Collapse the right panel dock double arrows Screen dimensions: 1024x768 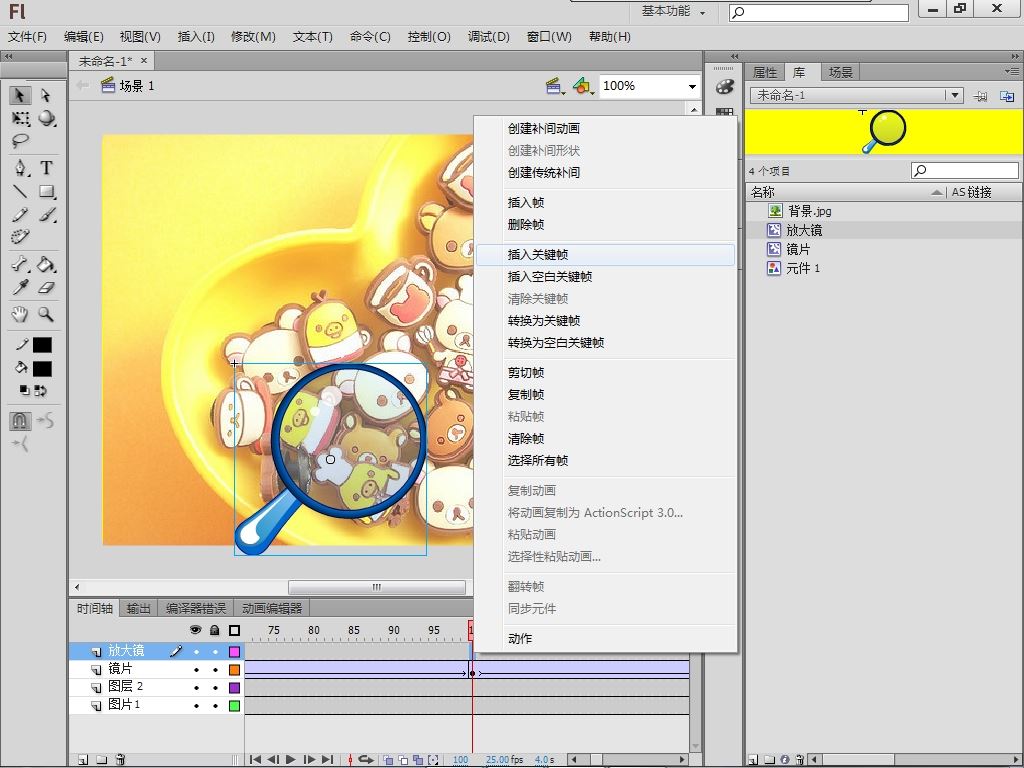(x=1016, y=56)
